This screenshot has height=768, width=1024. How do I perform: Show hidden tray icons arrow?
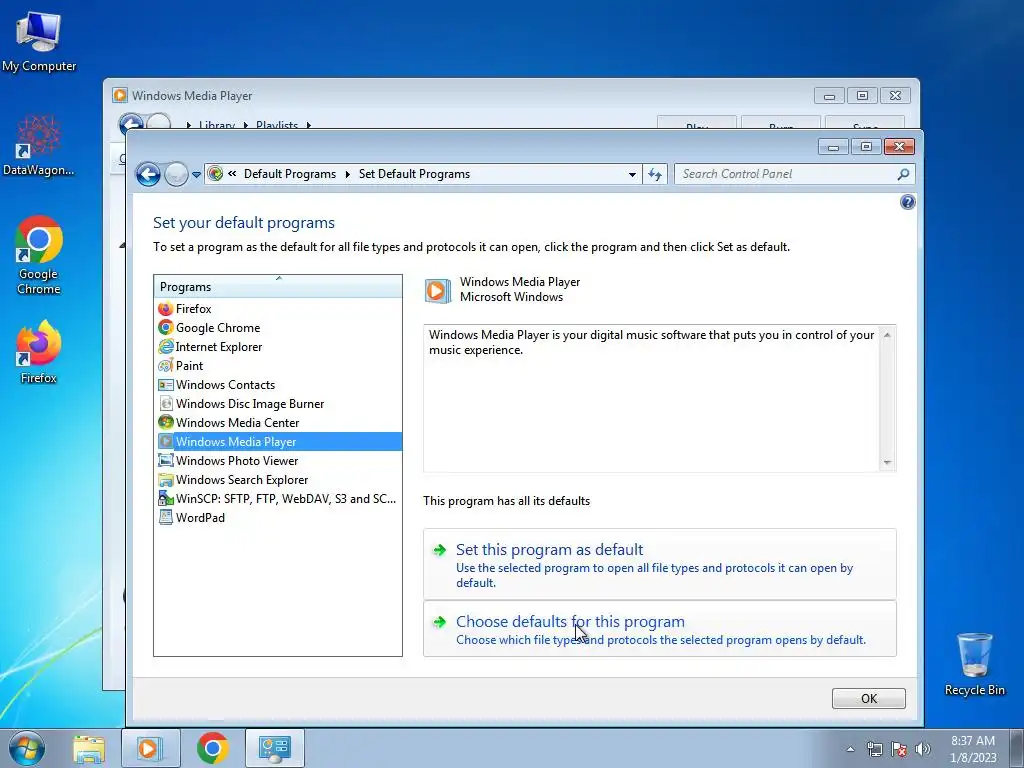point(850,749)
